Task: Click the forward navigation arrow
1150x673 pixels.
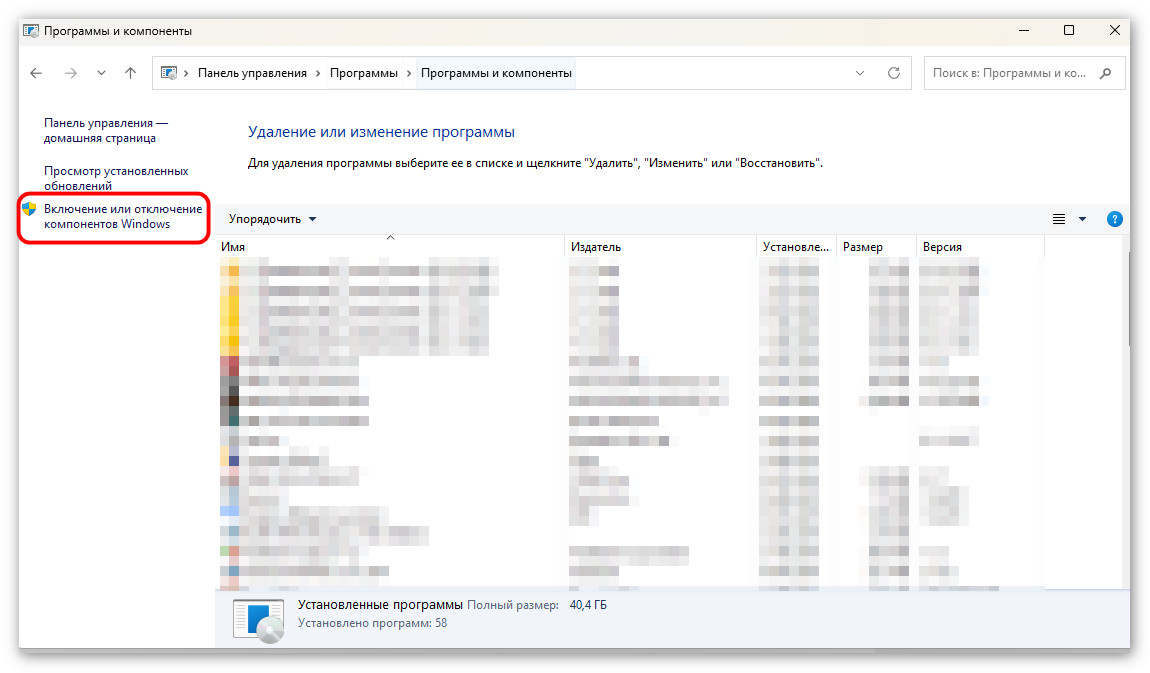Action: (71, 73)
